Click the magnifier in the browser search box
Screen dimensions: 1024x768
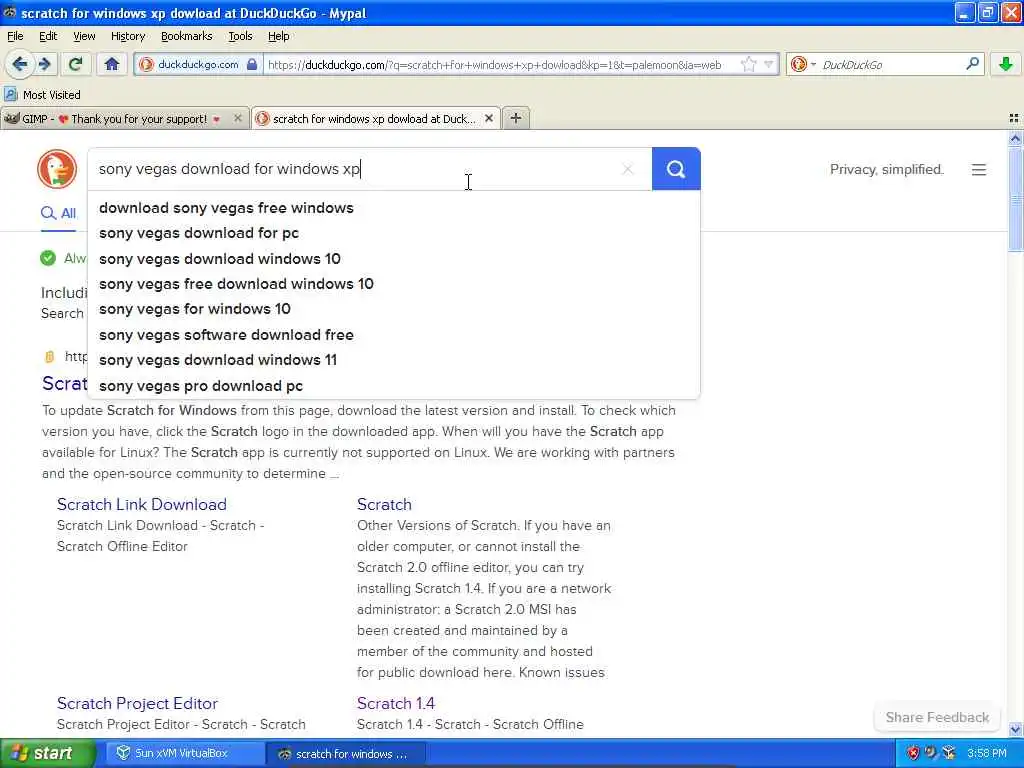[972, 63]
